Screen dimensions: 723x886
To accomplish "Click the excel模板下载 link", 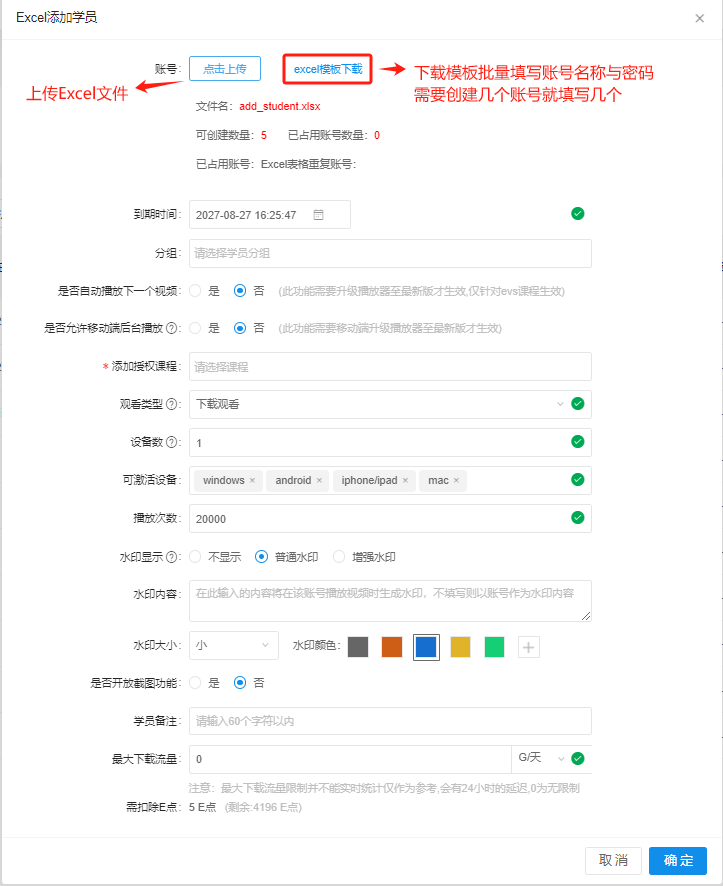I will coord(328,69).
